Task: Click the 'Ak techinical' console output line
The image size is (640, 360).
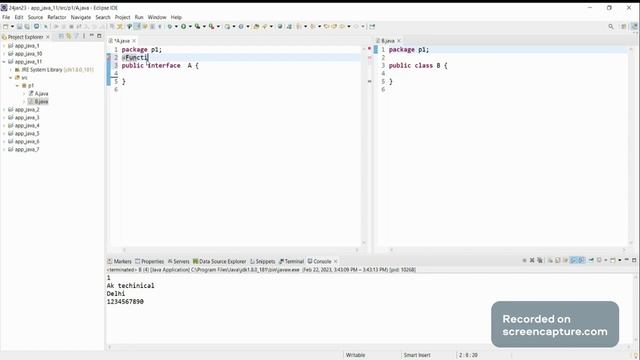Action: coord(131,286)
